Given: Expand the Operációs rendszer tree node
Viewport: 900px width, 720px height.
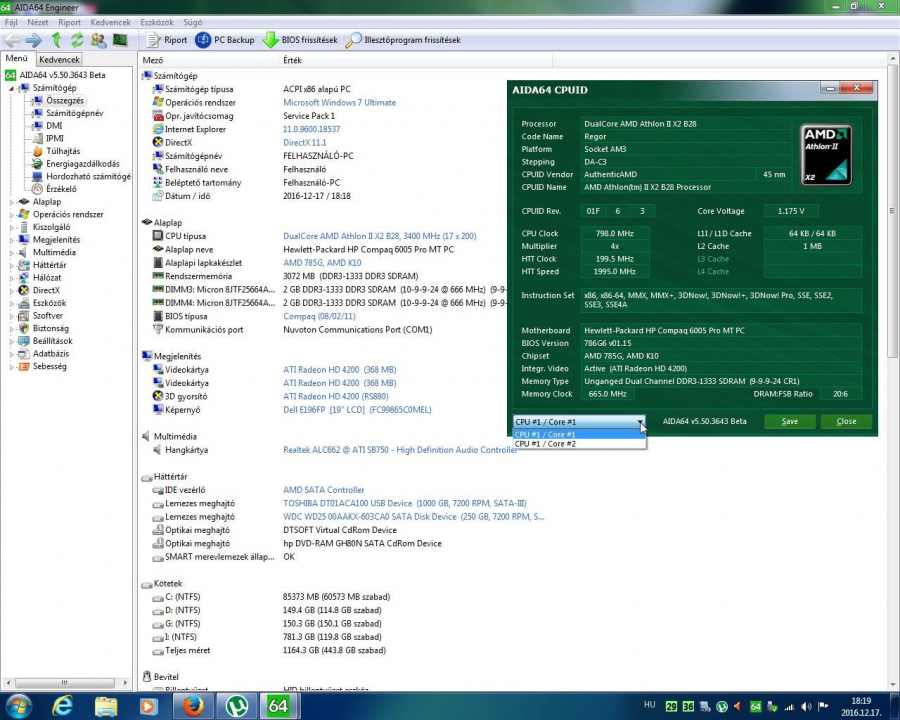Looking at the screenshot, I should 11,215.
